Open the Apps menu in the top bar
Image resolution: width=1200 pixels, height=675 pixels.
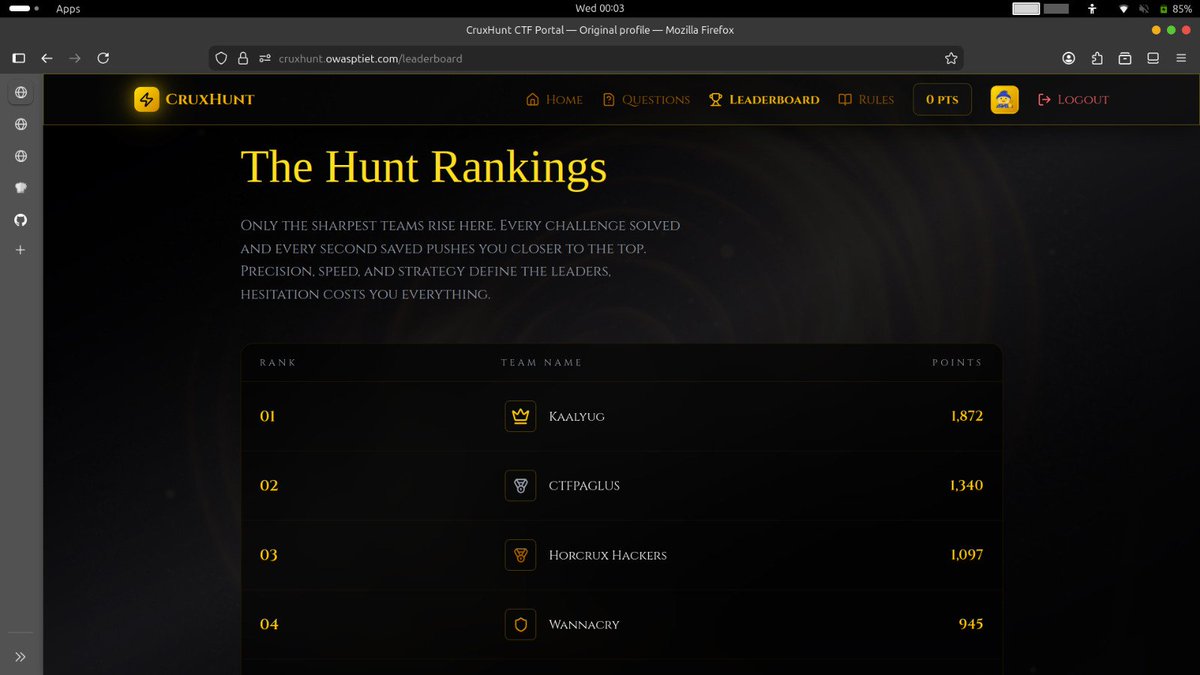(68, 9)
